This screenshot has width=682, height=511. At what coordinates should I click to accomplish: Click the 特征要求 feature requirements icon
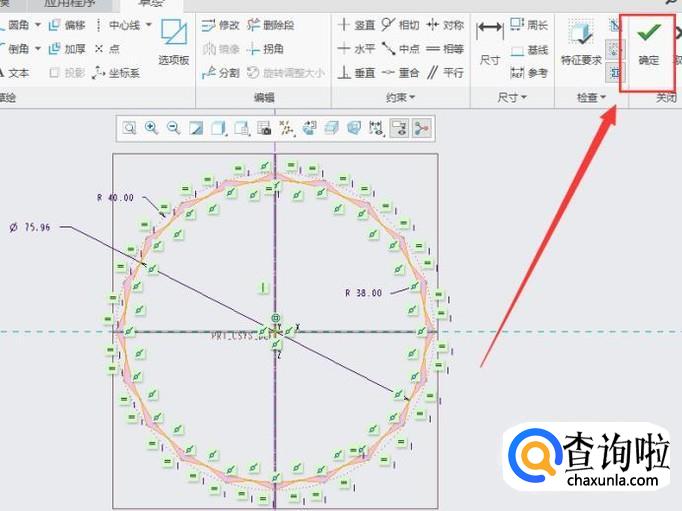pos(580,45)
